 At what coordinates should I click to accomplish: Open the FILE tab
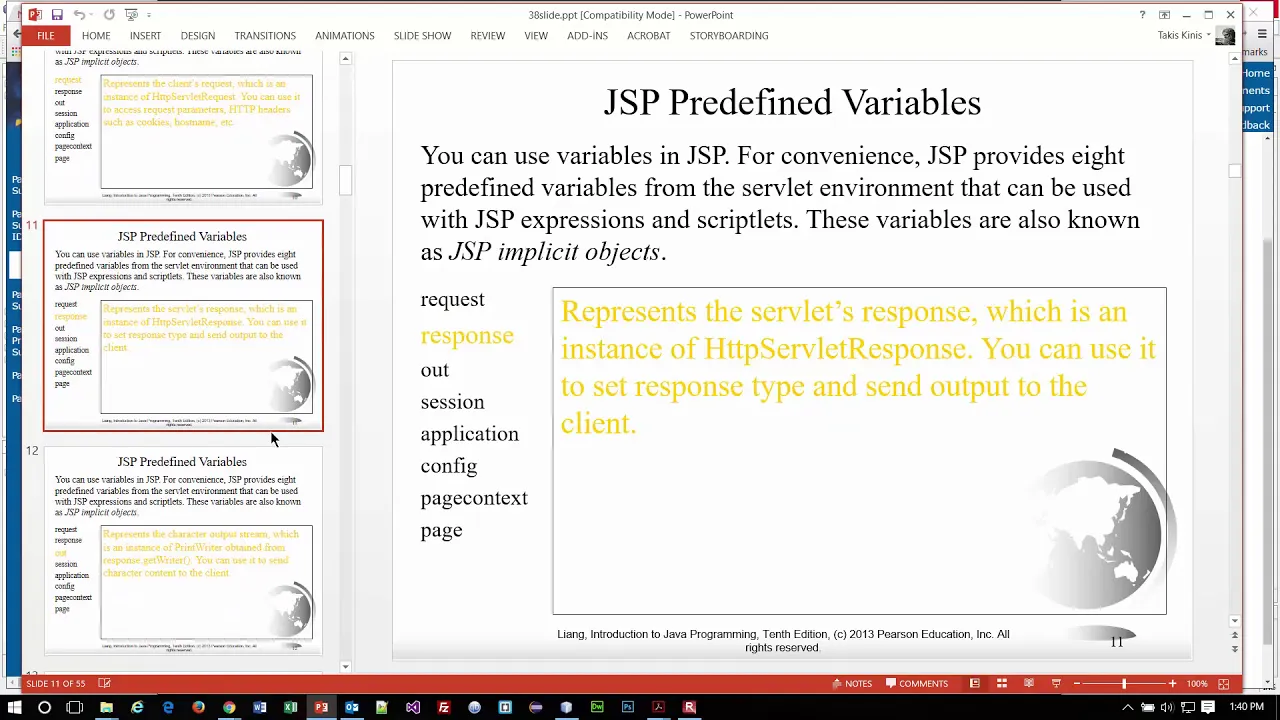(x=46, y=36)
